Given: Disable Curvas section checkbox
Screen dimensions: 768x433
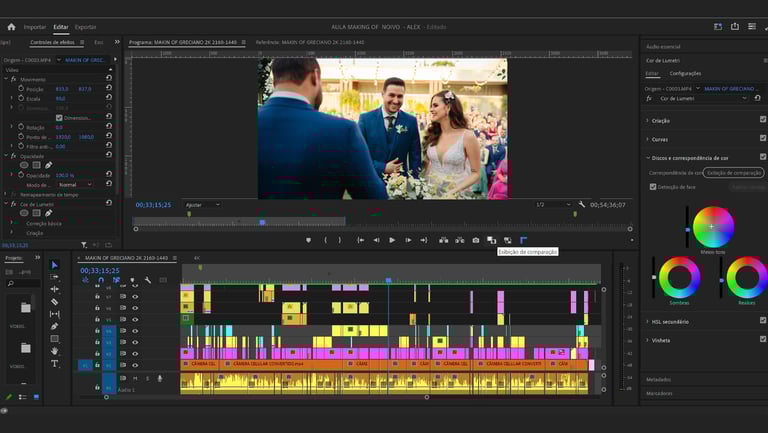Looking at the screenshot, I should [x=763, y=139].
